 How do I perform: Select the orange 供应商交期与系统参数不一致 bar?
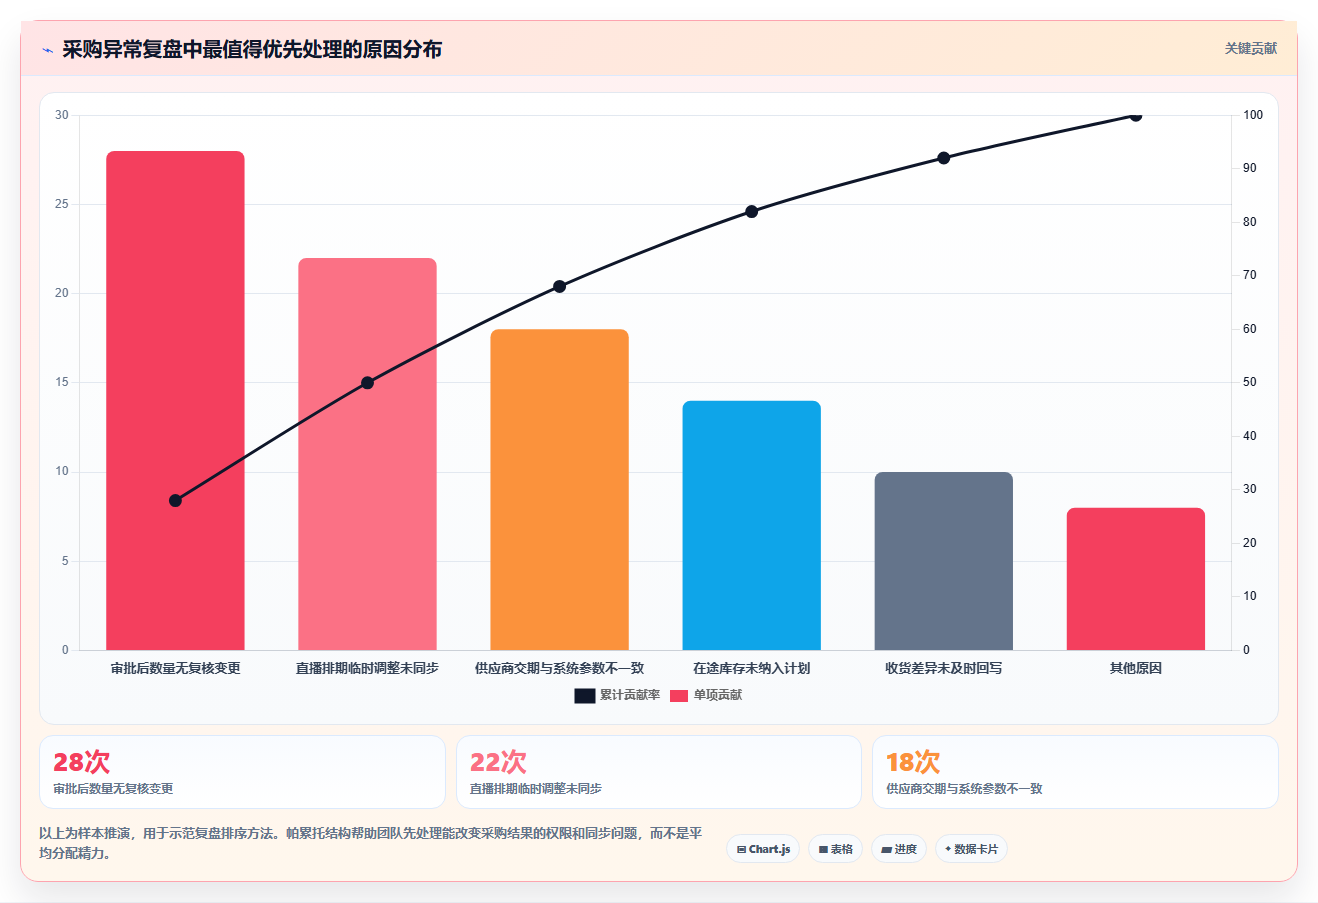[x=559, y=490]
